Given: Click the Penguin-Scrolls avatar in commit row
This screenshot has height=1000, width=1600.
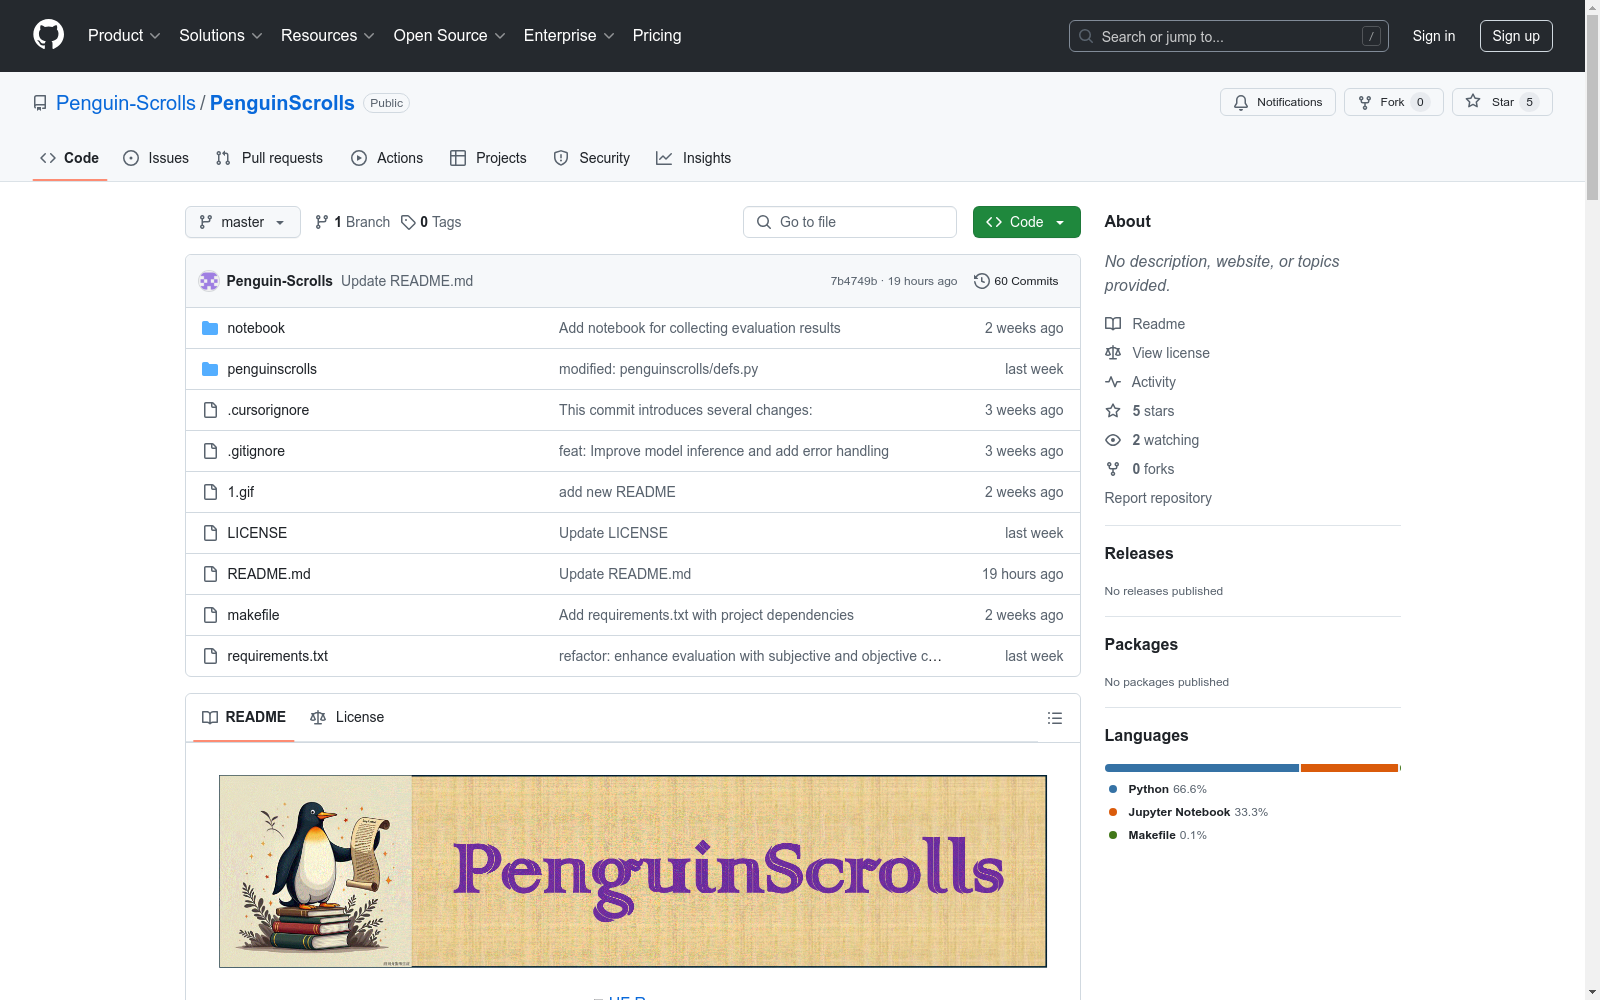Looking at the screenshot, I should [209, 281].
